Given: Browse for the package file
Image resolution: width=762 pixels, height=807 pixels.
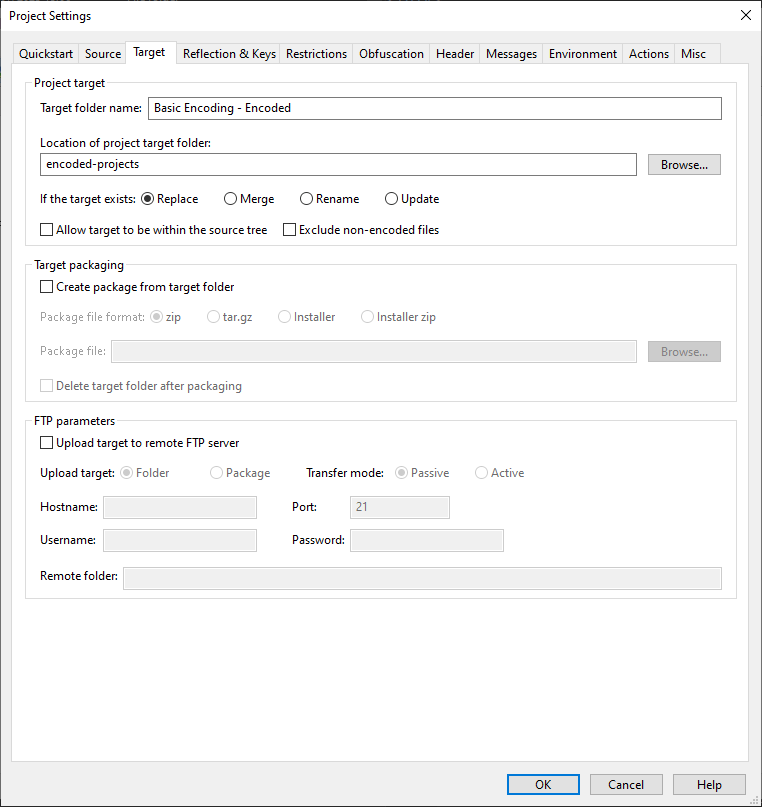Looking at the screenshot, I should [x=684, y=352].
